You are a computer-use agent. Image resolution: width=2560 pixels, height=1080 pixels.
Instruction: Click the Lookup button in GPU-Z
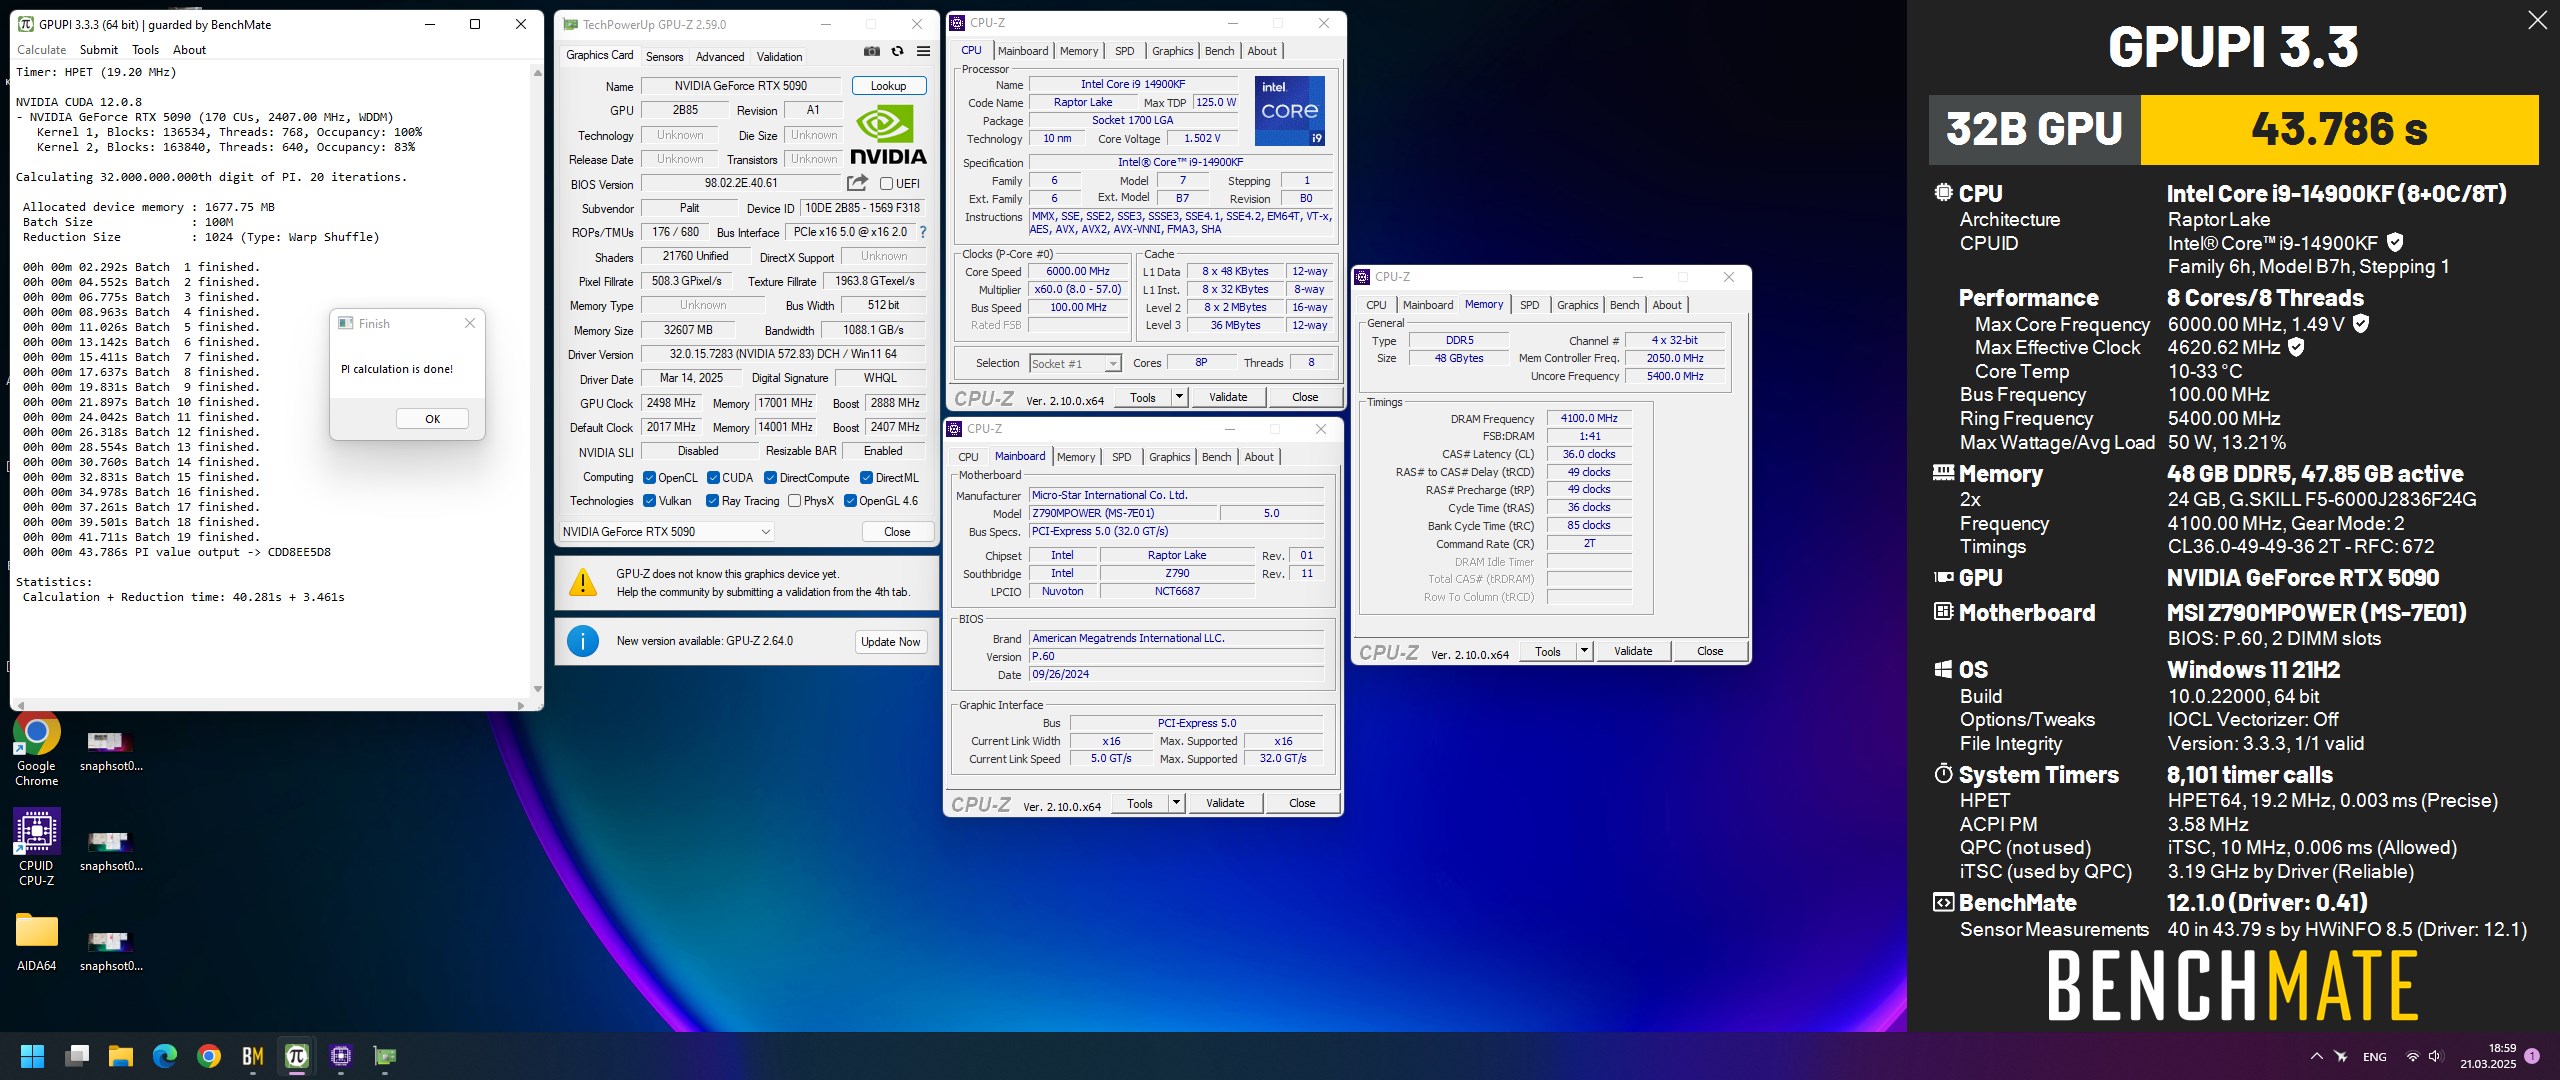click(x=888, y=86)
